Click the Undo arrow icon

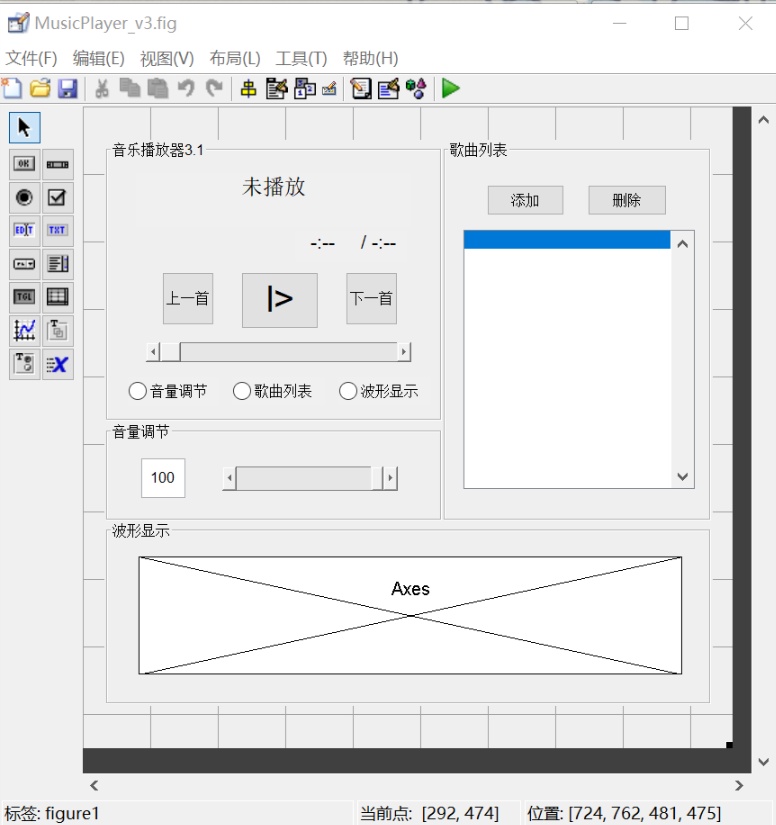coord(186,88)
